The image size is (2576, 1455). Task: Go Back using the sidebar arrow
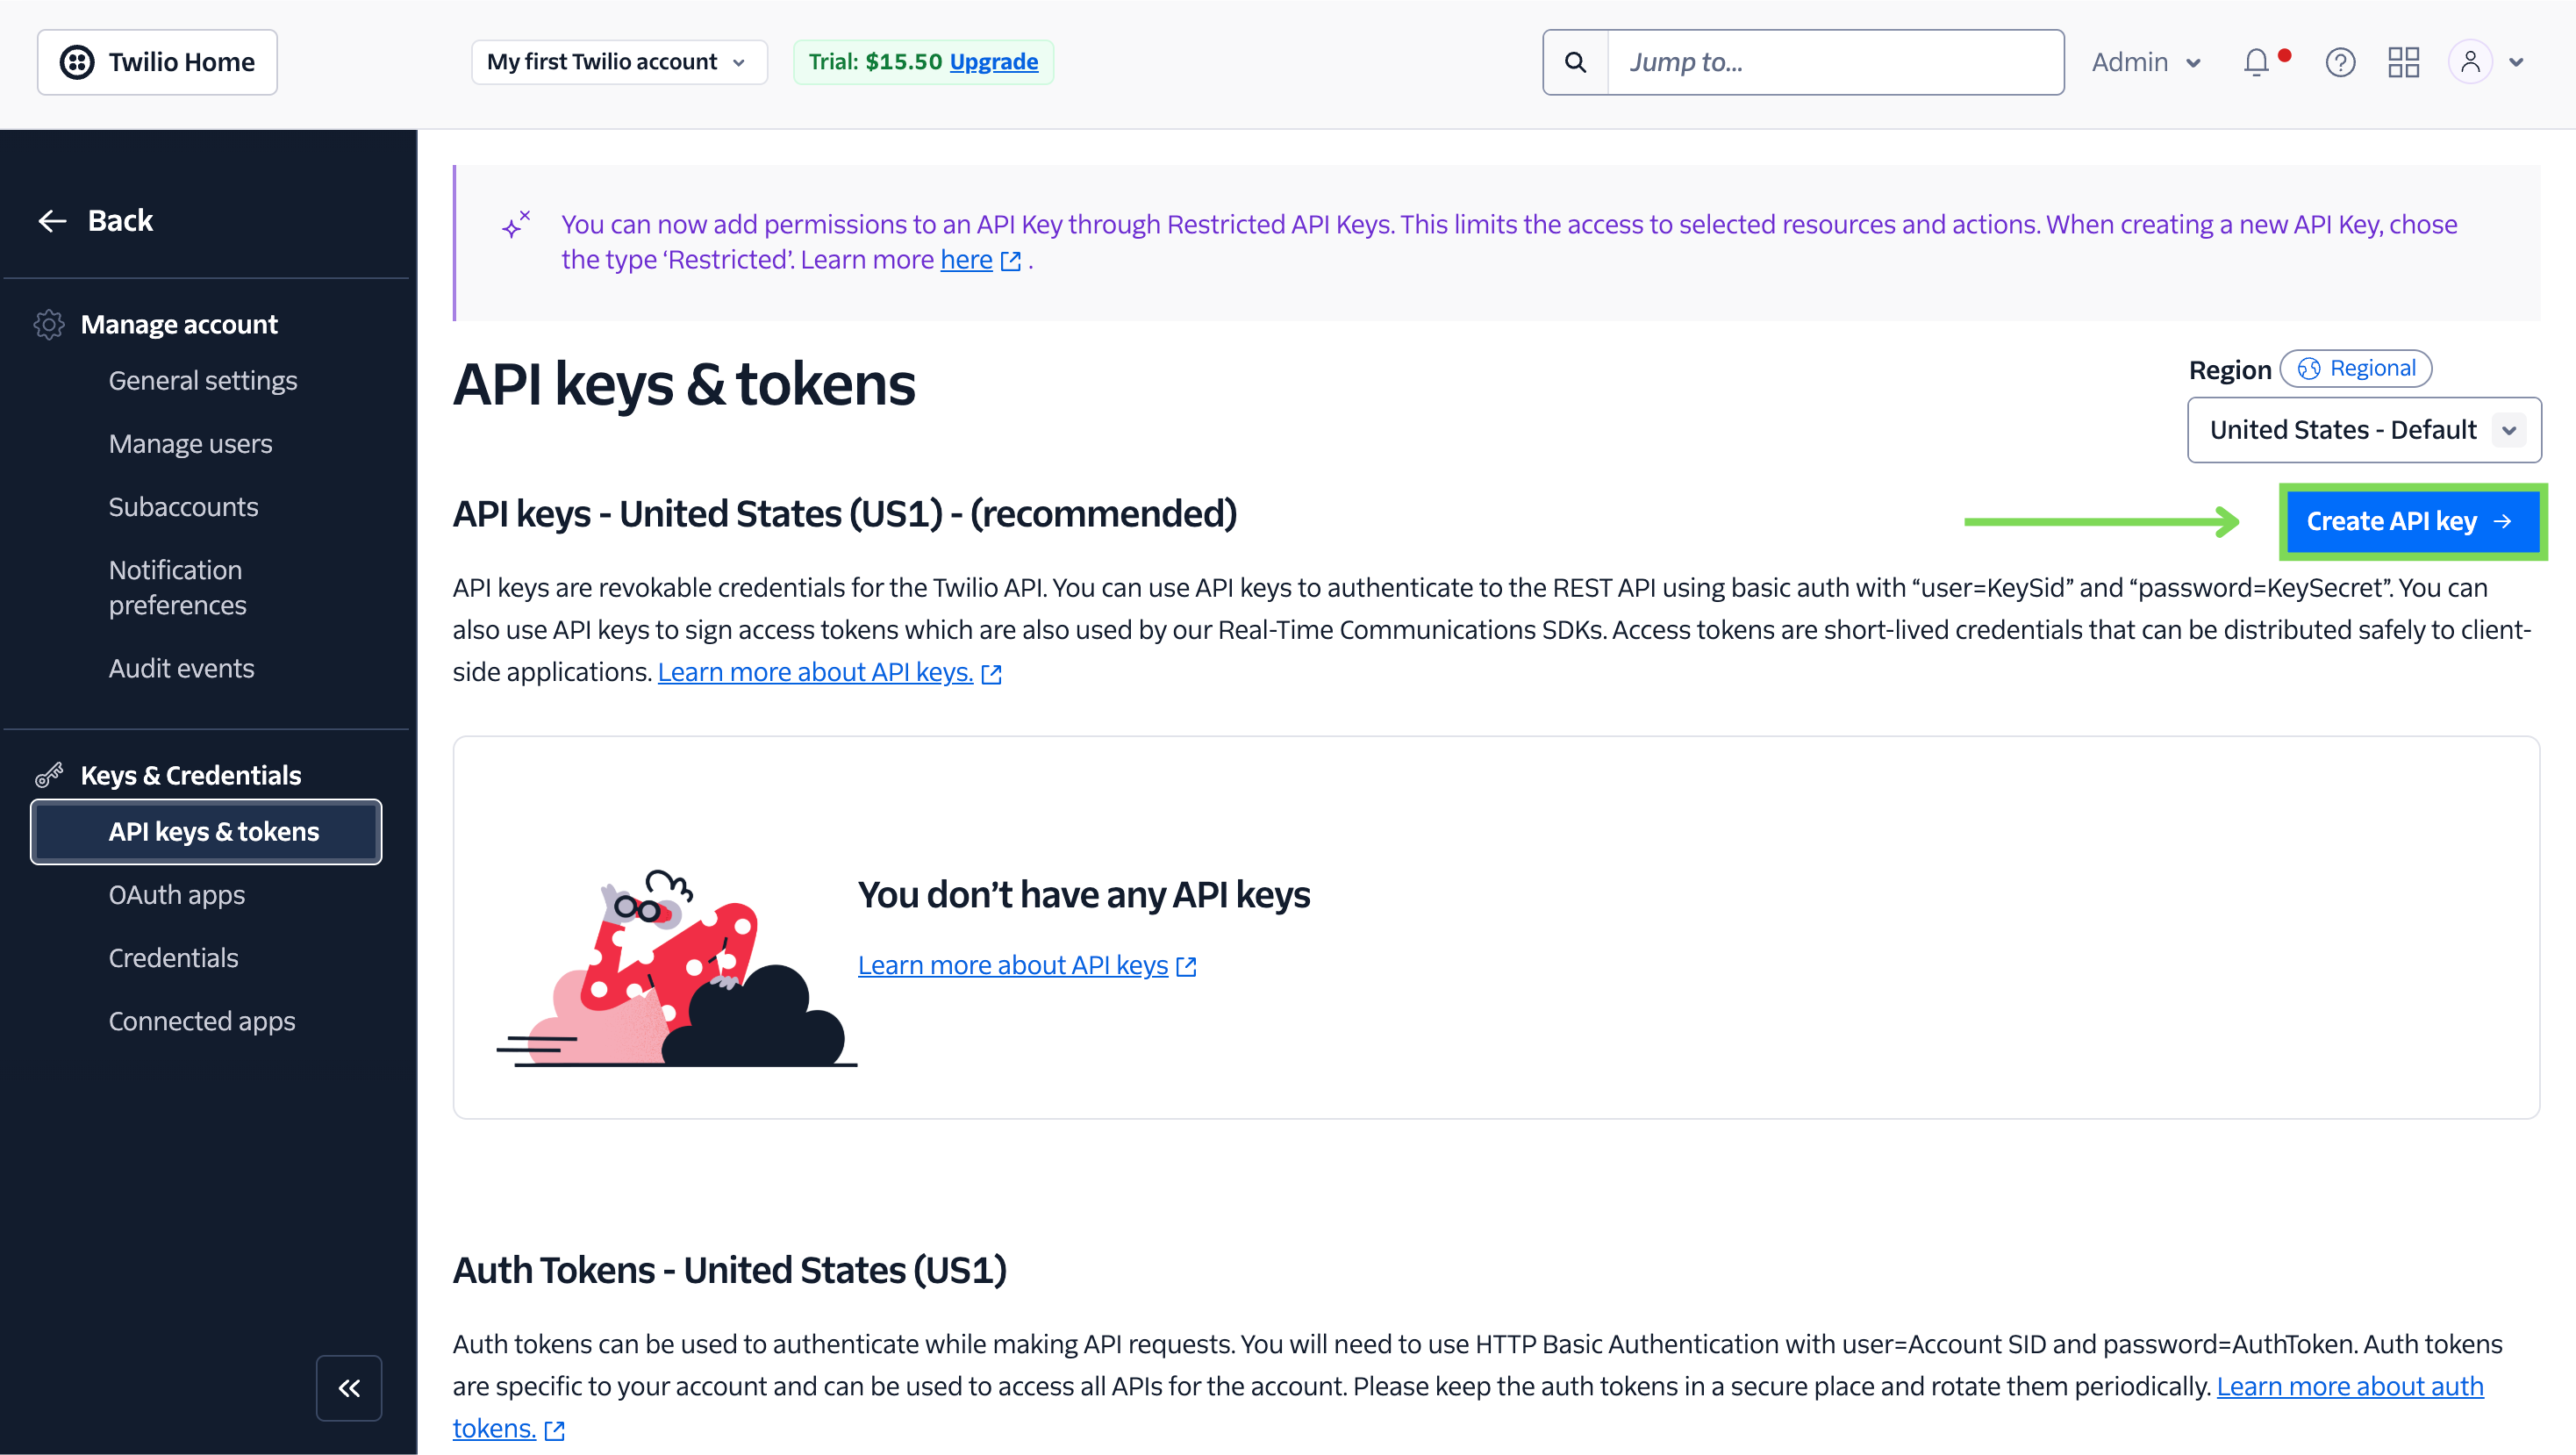tap(96, 220)
